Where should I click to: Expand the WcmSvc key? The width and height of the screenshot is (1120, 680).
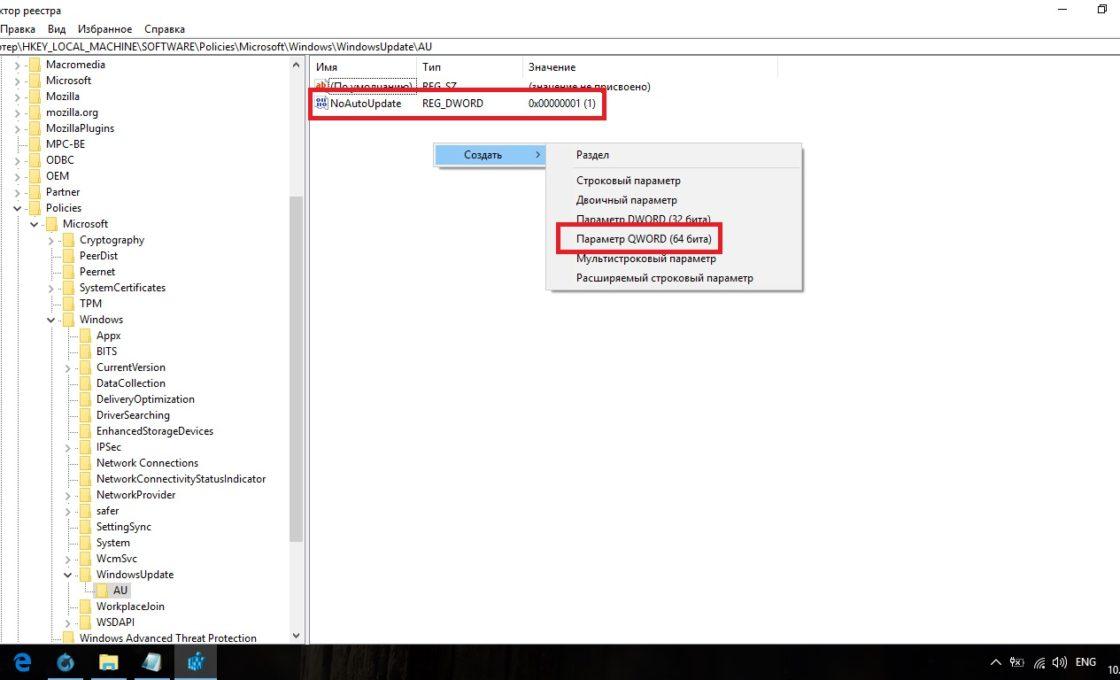click(68, 559)
